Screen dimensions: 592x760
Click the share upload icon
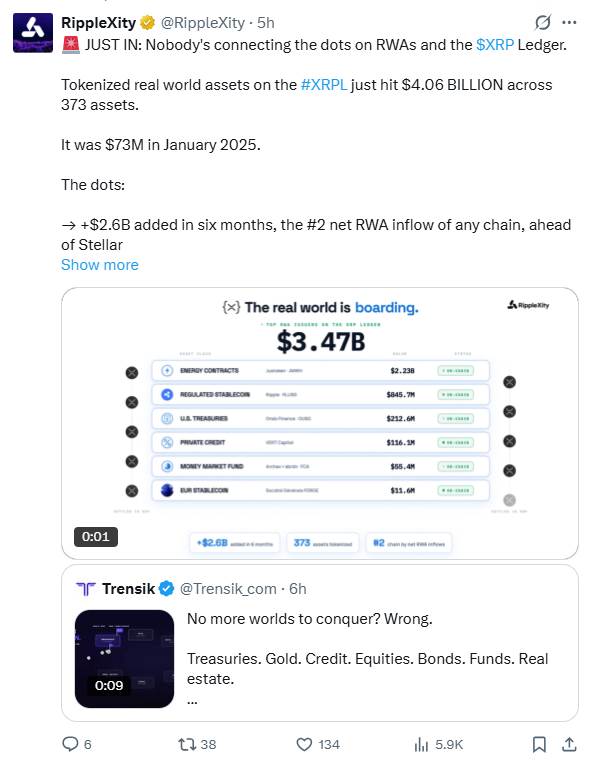pos(569,744)
